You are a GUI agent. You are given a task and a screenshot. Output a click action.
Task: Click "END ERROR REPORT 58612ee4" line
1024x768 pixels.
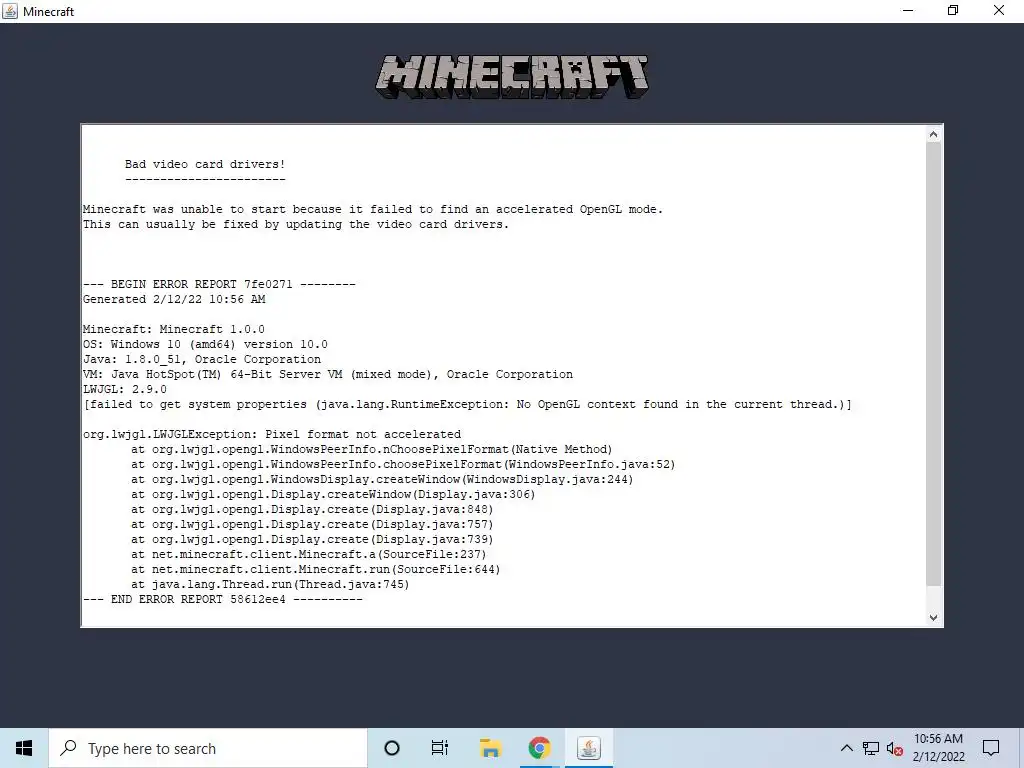pos(223,600)
